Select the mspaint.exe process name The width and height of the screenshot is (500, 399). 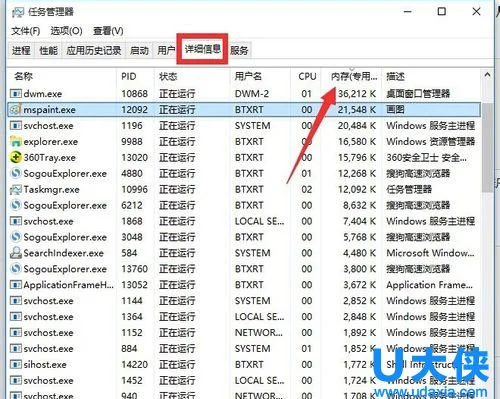click(49, 110)
